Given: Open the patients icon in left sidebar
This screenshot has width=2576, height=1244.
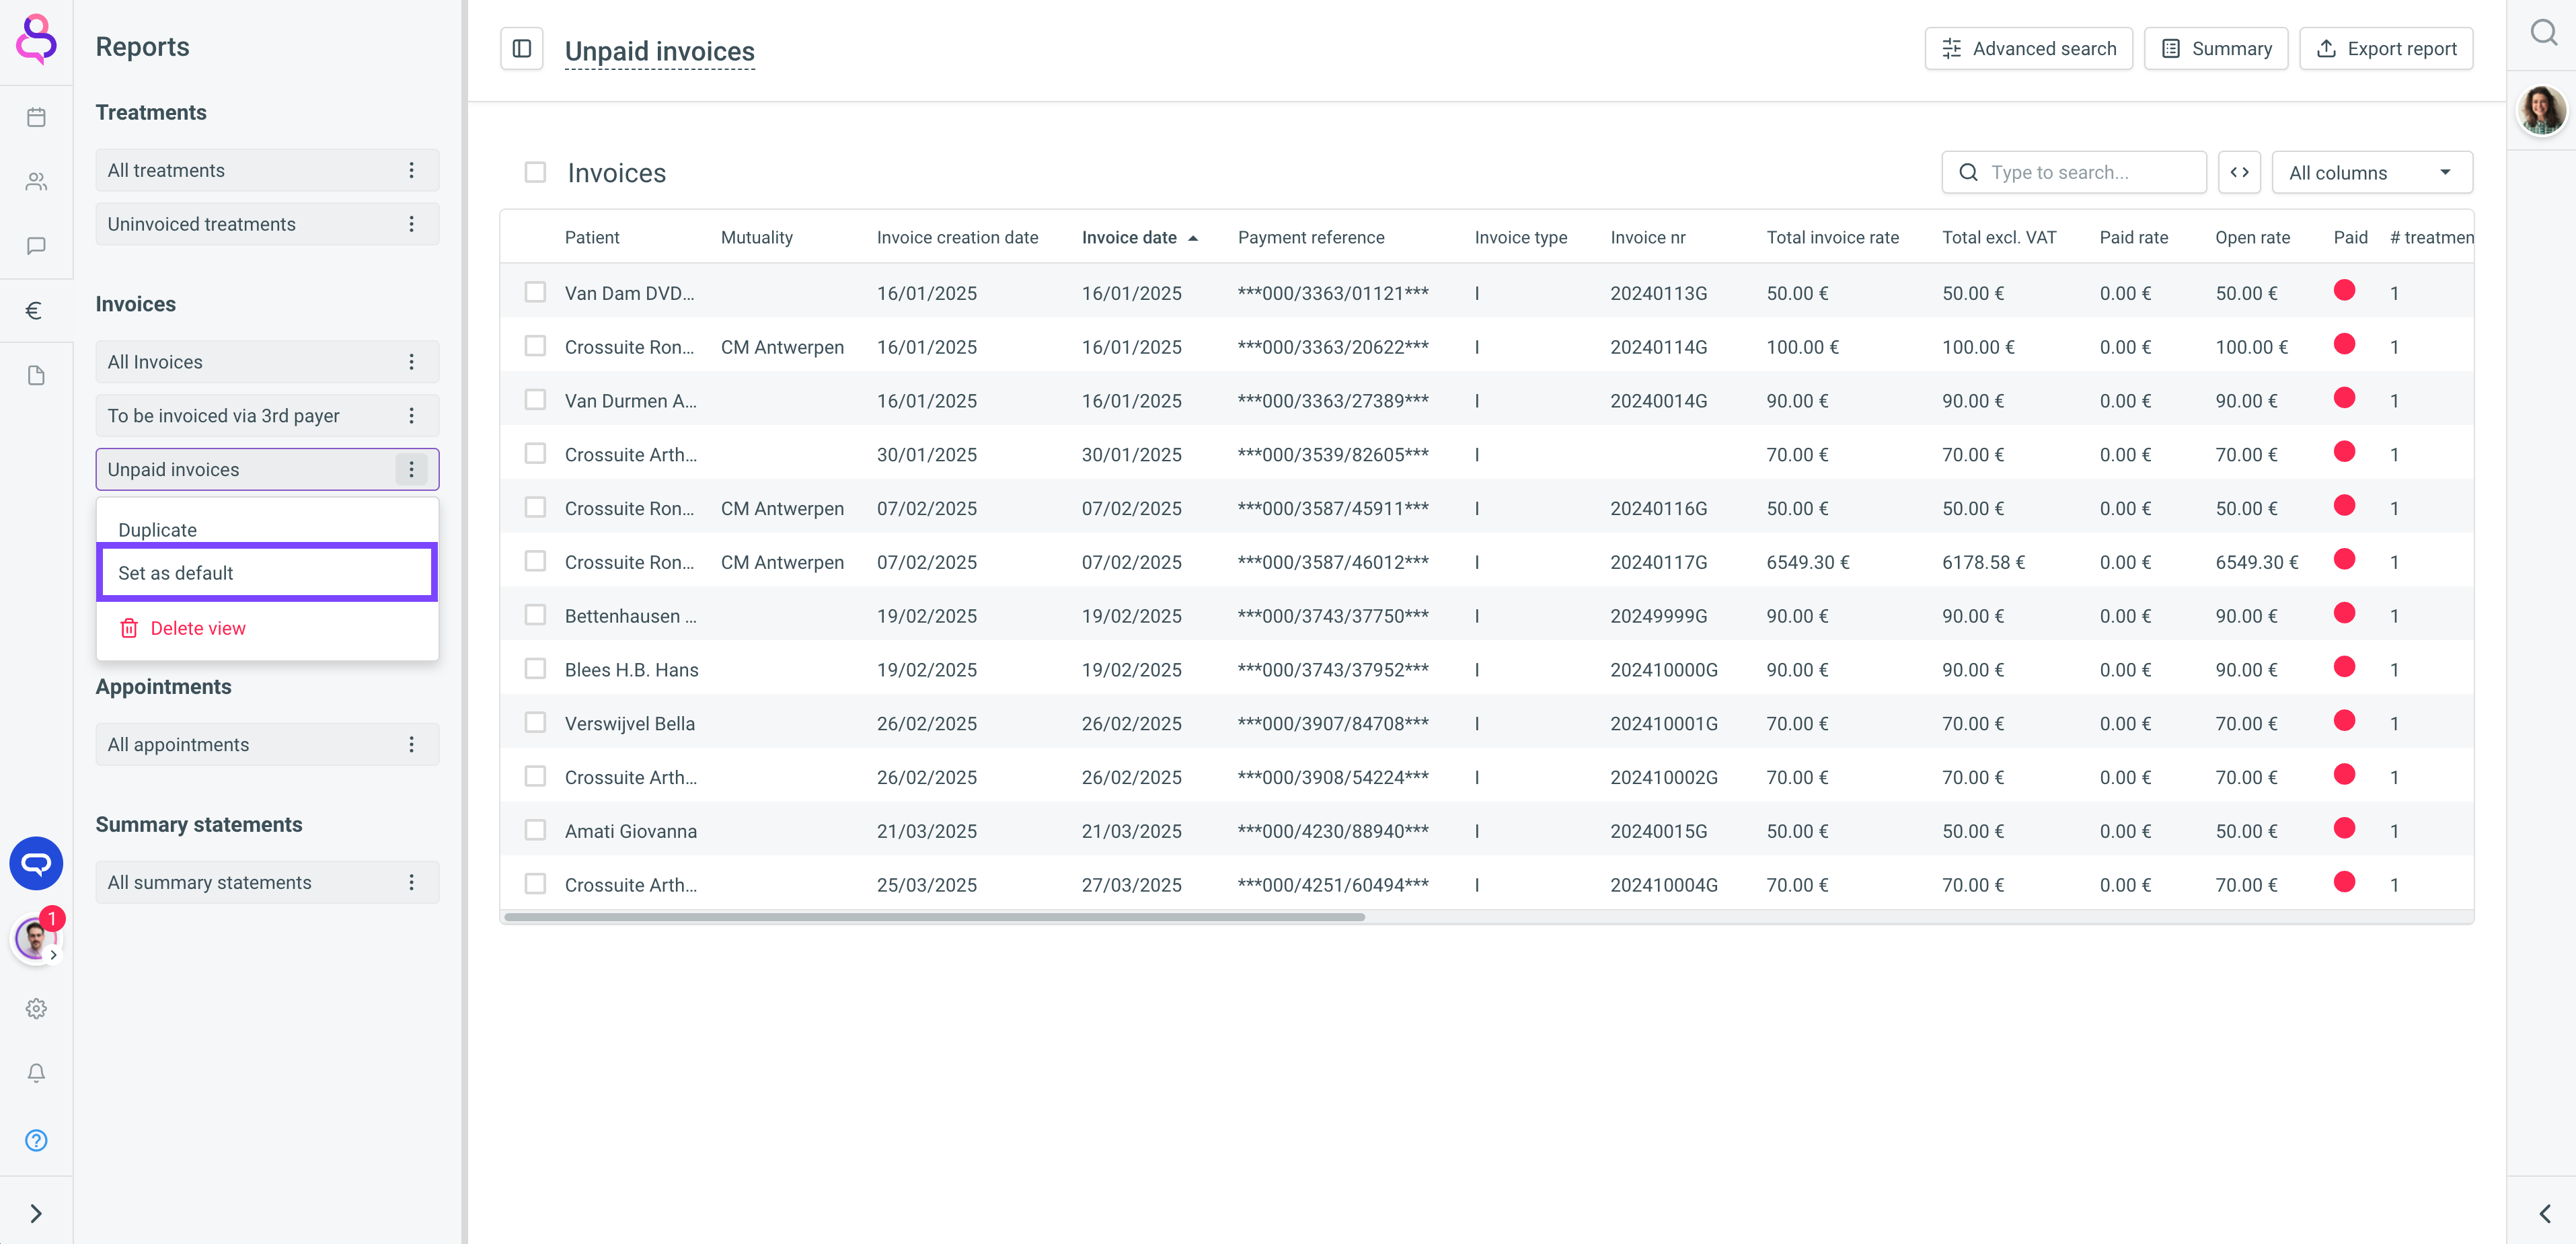Looking at the screenshot, I should [x=36, y=181].
